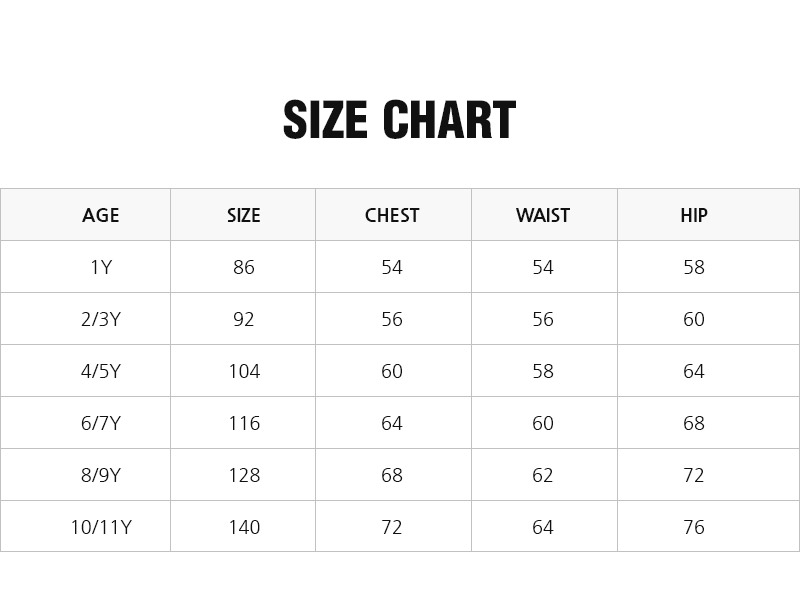800x609 pixels.
Task: Click the waist value for 6/7Y
Action: pyautogui.click(x=543, y=423)
